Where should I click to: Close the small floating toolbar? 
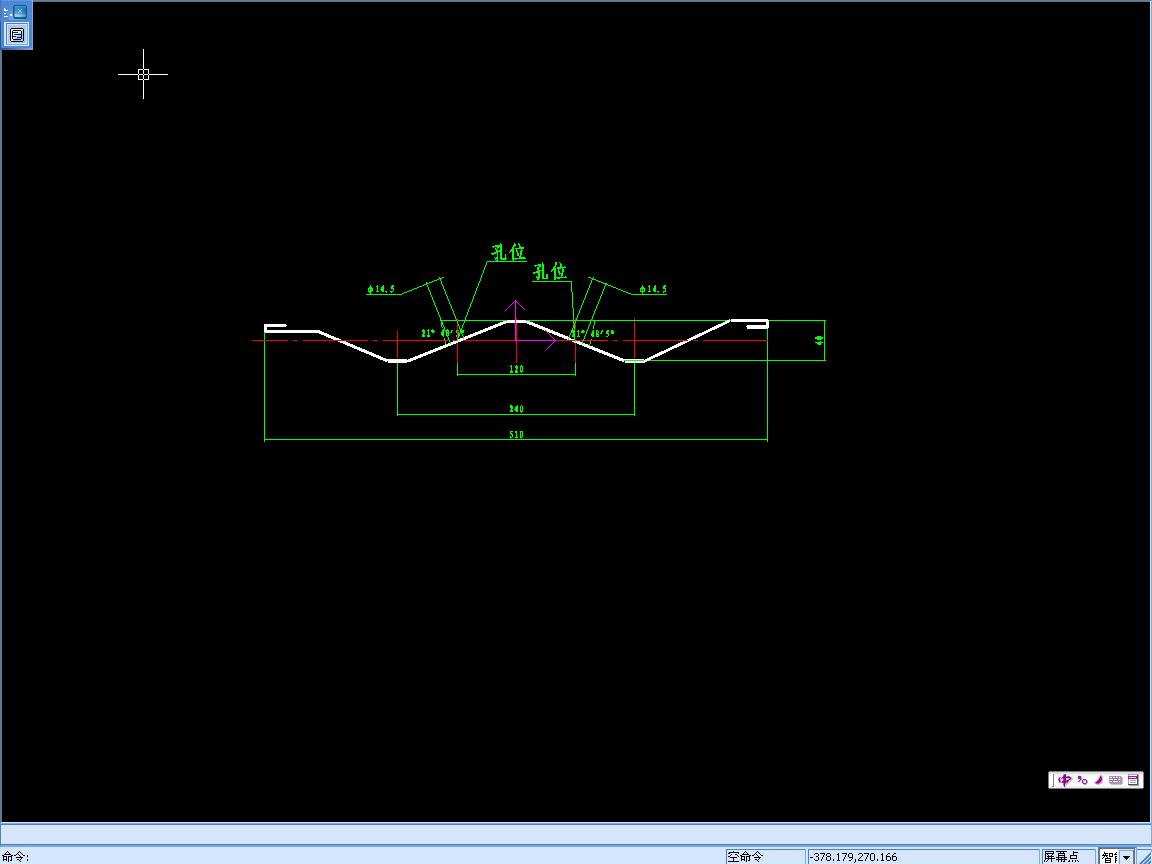[x=20, y=12]
